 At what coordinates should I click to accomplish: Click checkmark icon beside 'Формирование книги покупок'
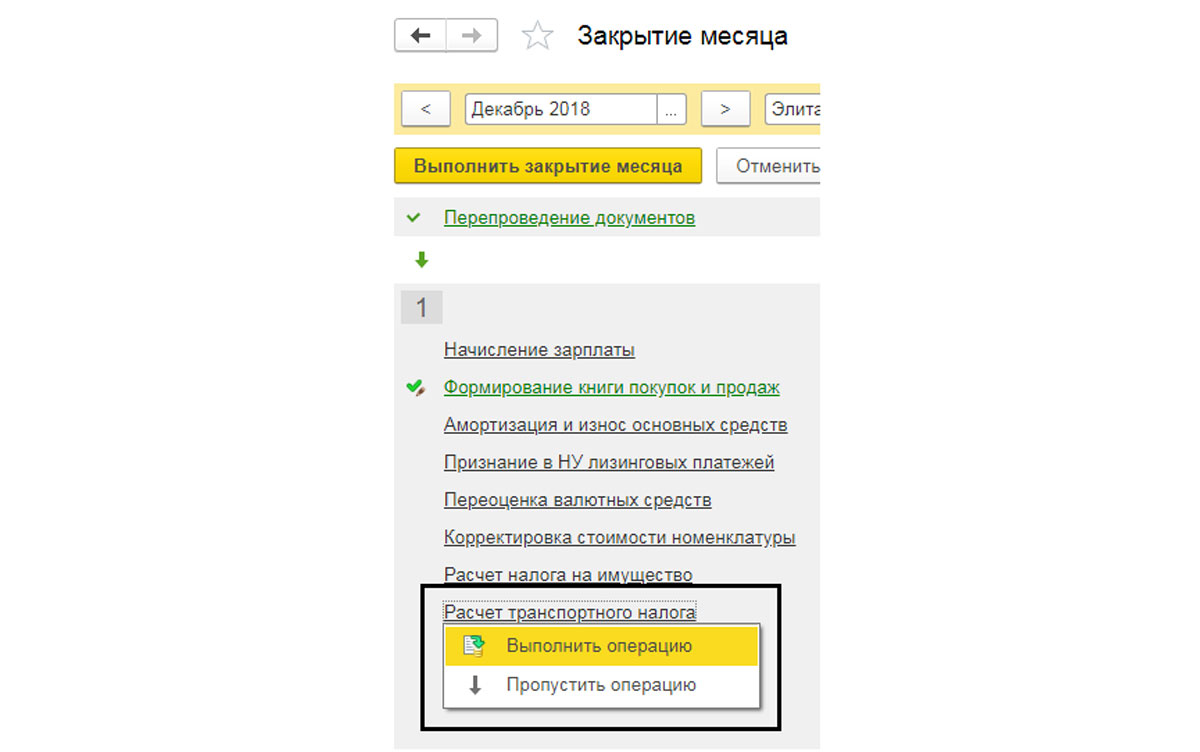416,388
